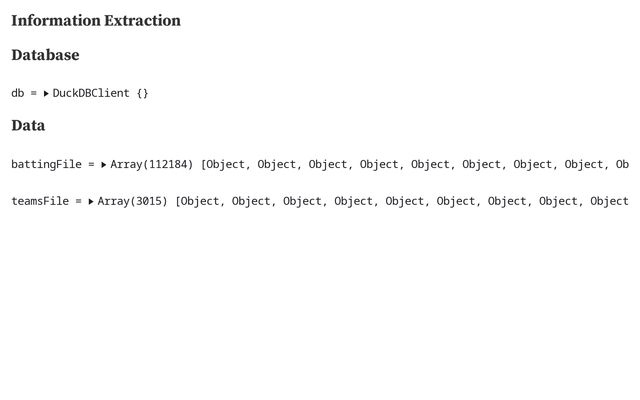The image size is (640, 400).
Task: Expand the DuckDBClient disclosure triangle
Action: [46, 93]
